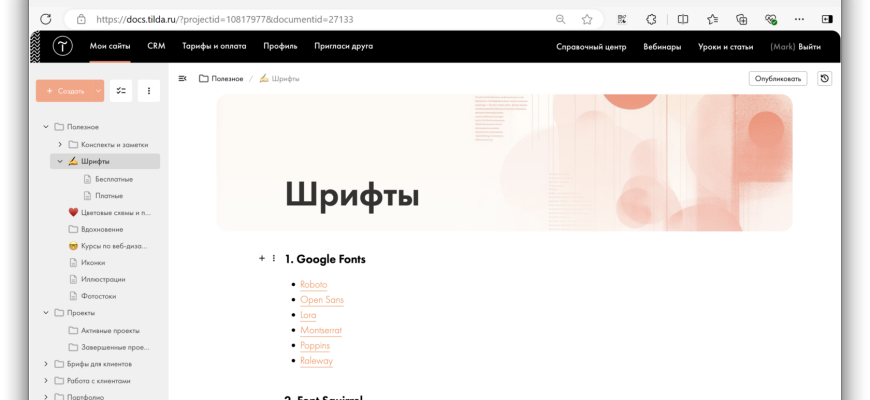Collapse the sidebar with the menu icon
The height and width of the screenshot is (400, 870).
pos(182,78)
